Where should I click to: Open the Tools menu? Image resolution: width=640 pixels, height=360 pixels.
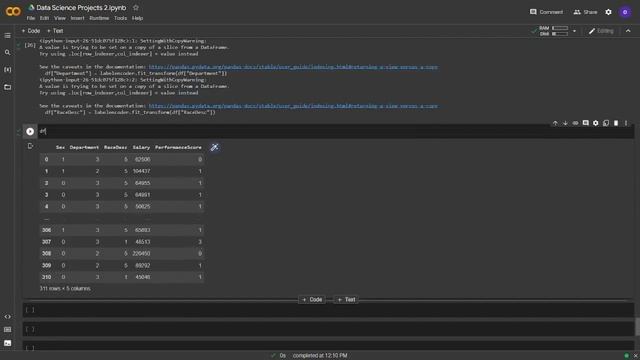(x=120, y=18)
